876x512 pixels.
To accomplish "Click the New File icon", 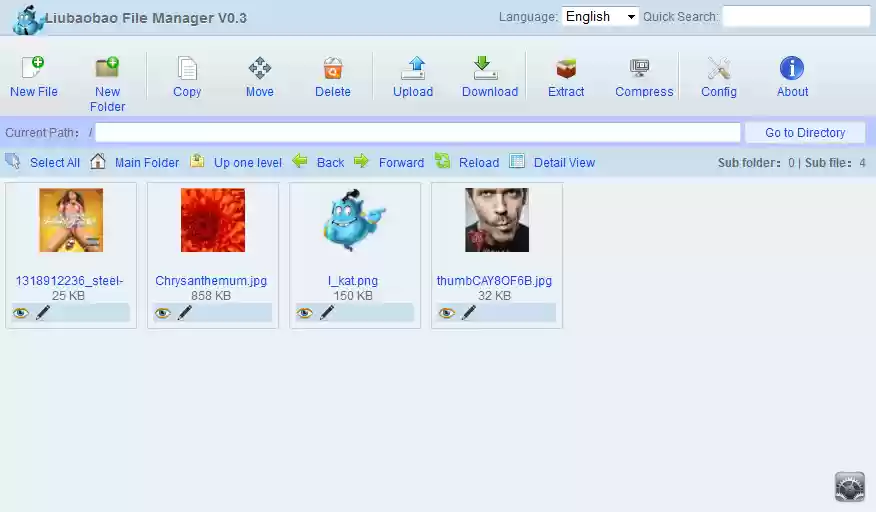I will tap(33, 68).
